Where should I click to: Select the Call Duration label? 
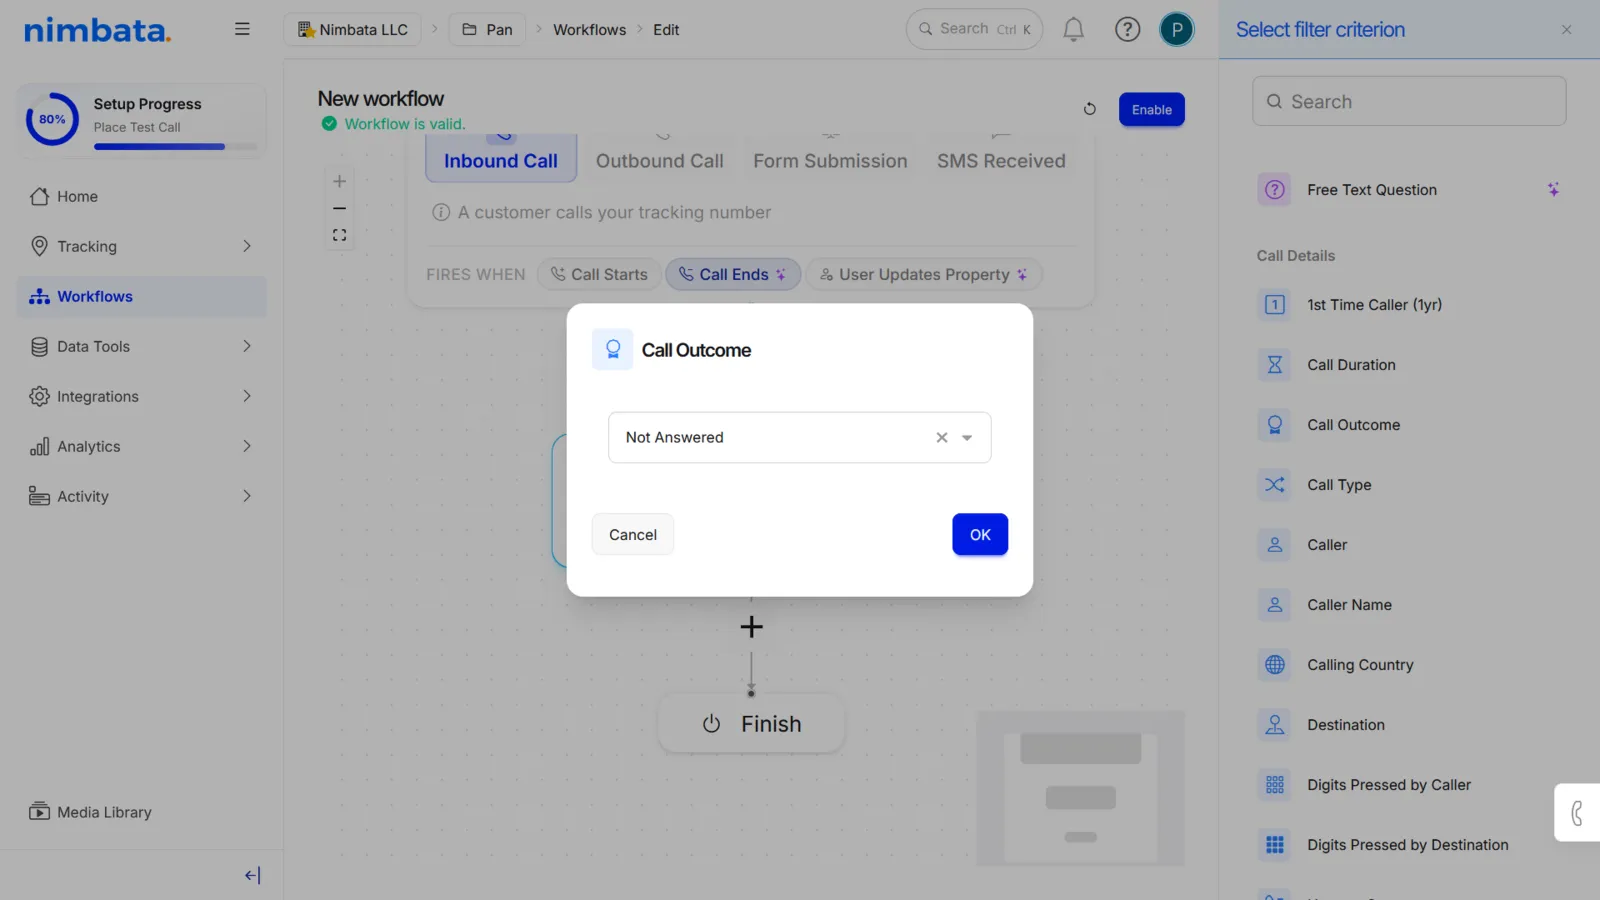pyautogui.click(x=1351, y=364)
